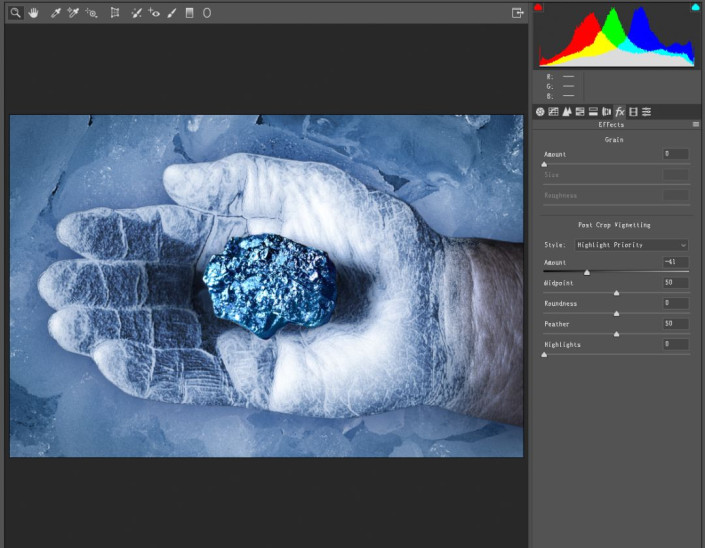Click the Grain Amount slider handle
The image size is (705, 548).
544,165
